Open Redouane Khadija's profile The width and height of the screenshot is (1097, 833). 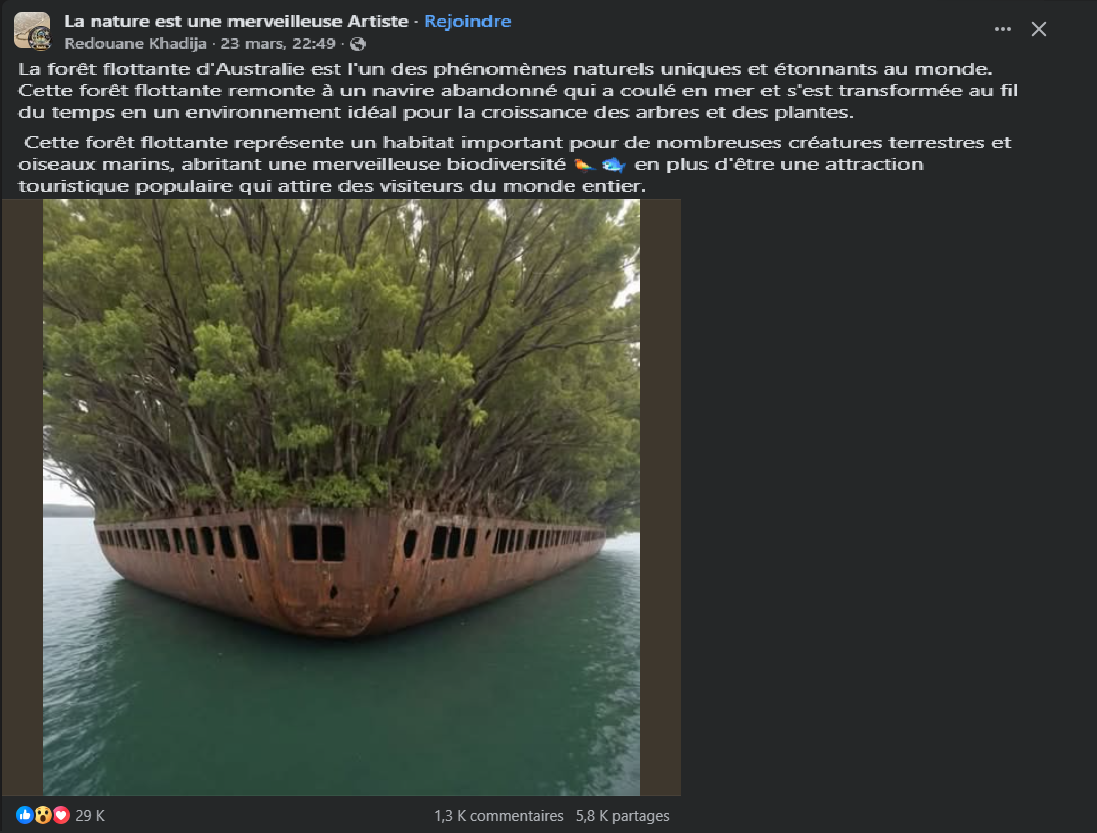[x=135, y=43]
